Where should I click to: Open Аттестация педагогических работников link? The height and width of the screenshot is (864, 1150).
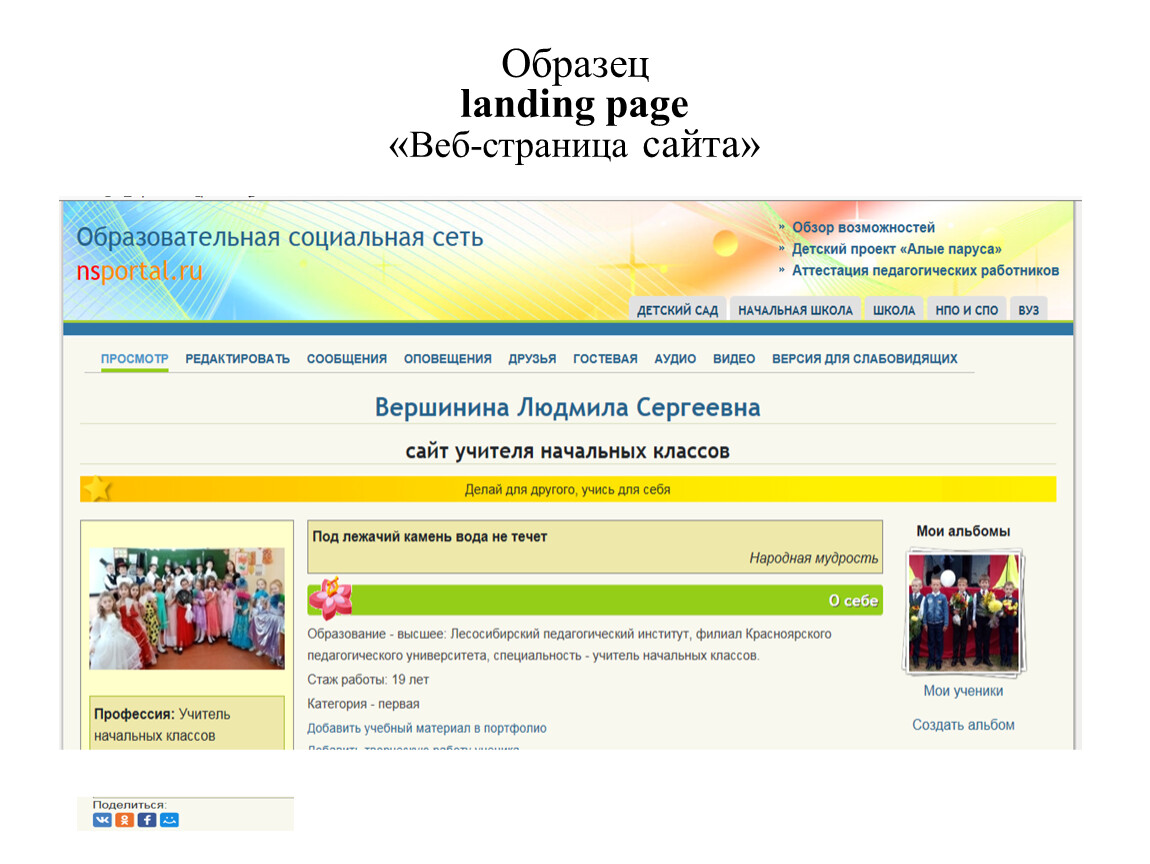point(926,270)
